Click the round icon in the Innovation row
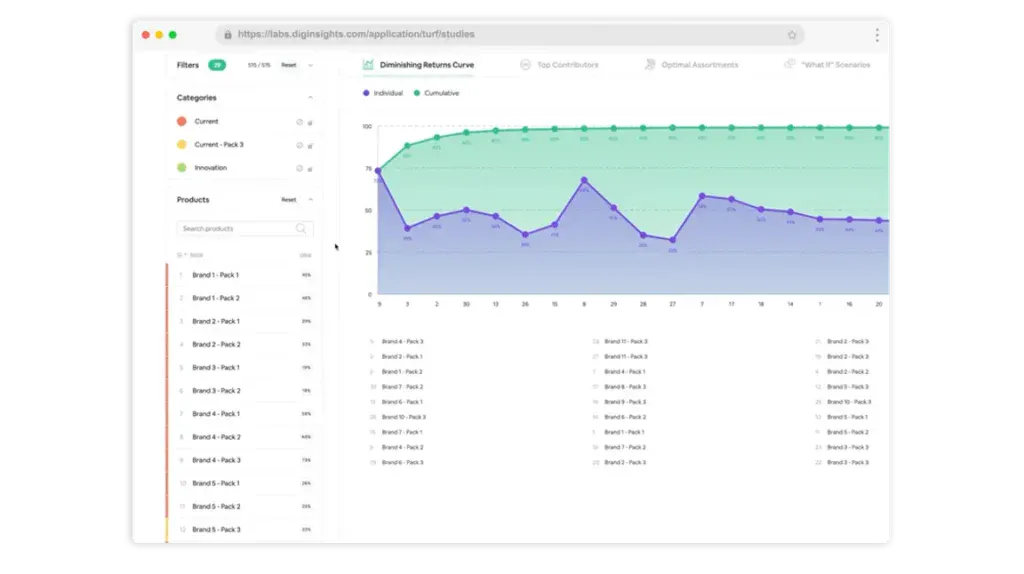The width and height of the screenshot is (1024, 574). [300, 168]
